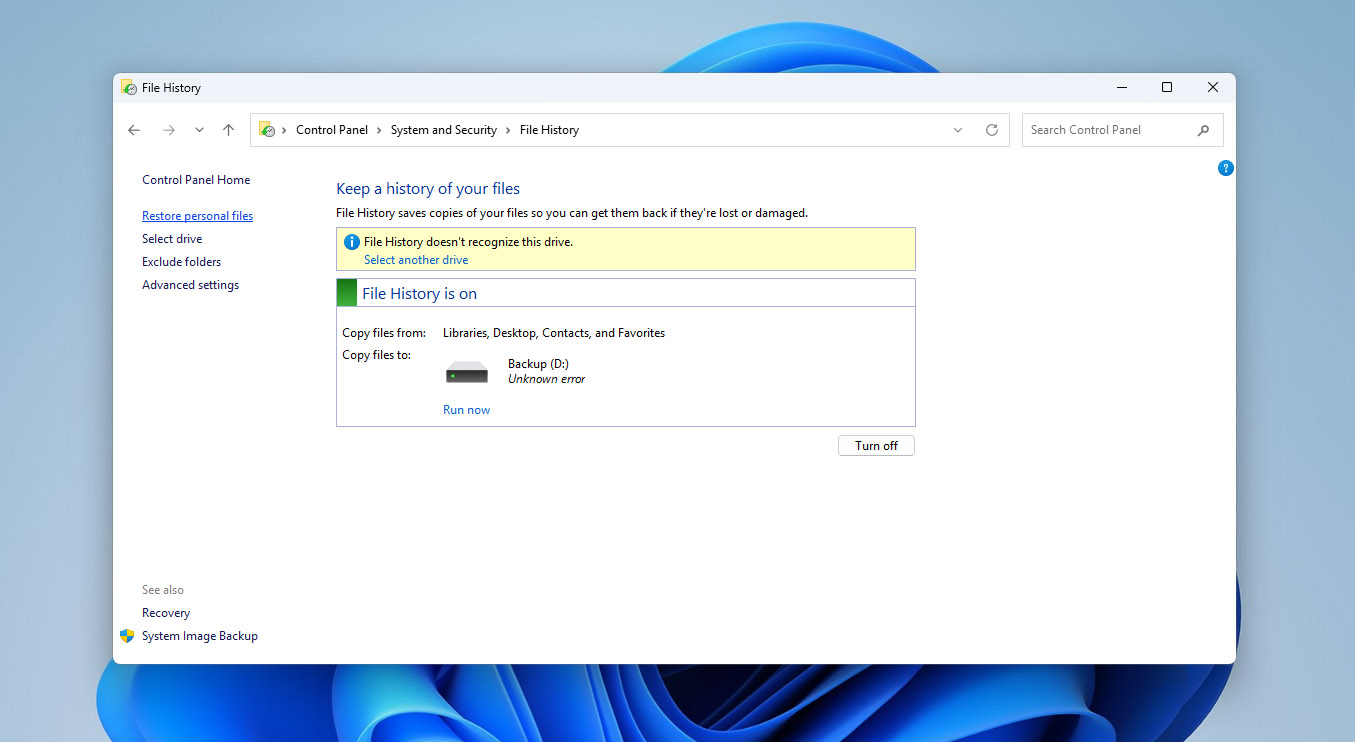The height and width of the screenshot is (742, 1355).
Task: Open System Image Backup via its shield icon
Action: pyautogui.click(x=127, y=635)
